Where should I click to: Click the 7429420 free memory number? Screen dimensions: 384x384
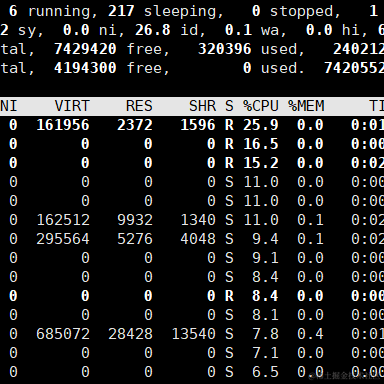tap(85, 49)
